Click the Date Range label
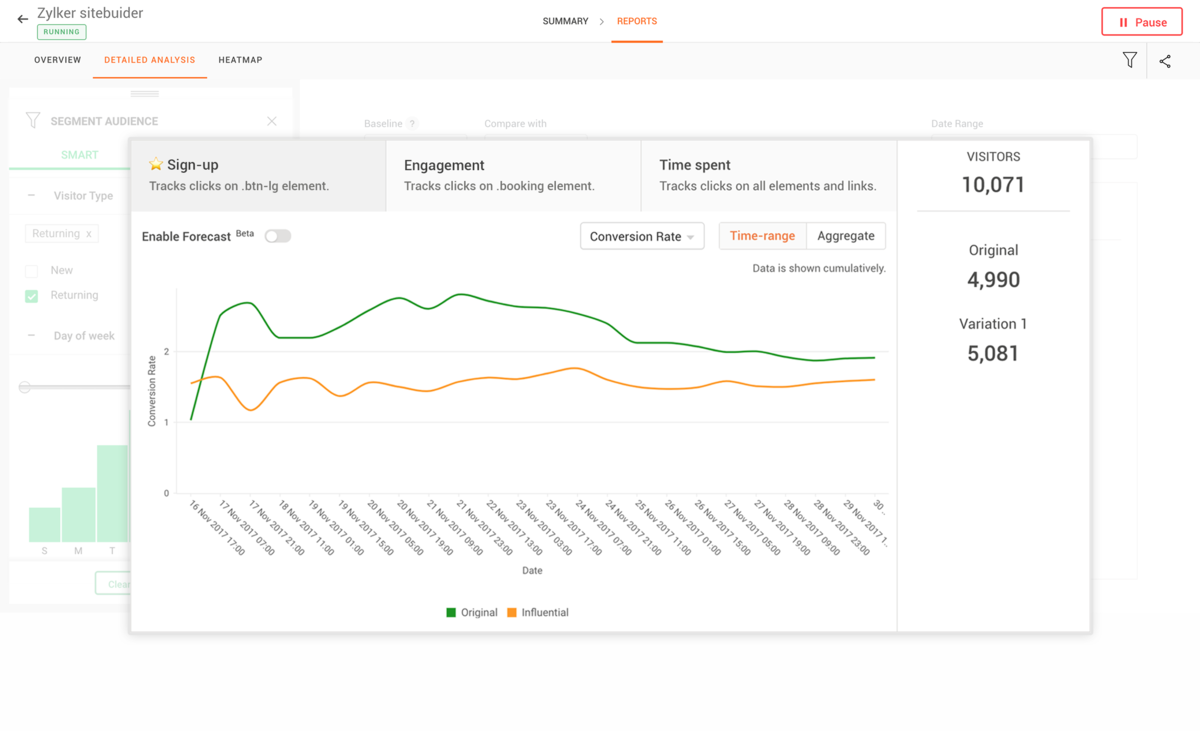The width and height of the screenshot is (1200, 731). pos(957,124)
